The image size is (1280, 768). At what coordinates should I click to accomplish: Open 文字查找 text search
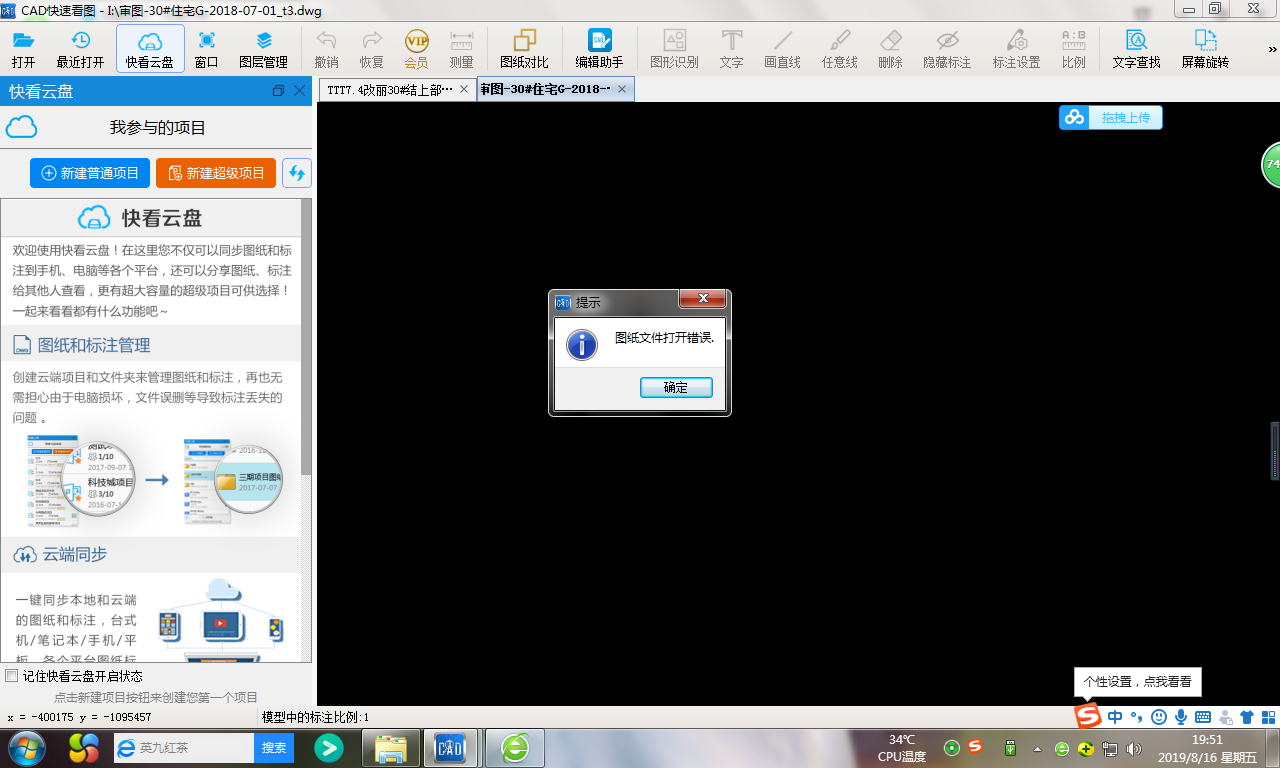click(x=1136, y=49)
